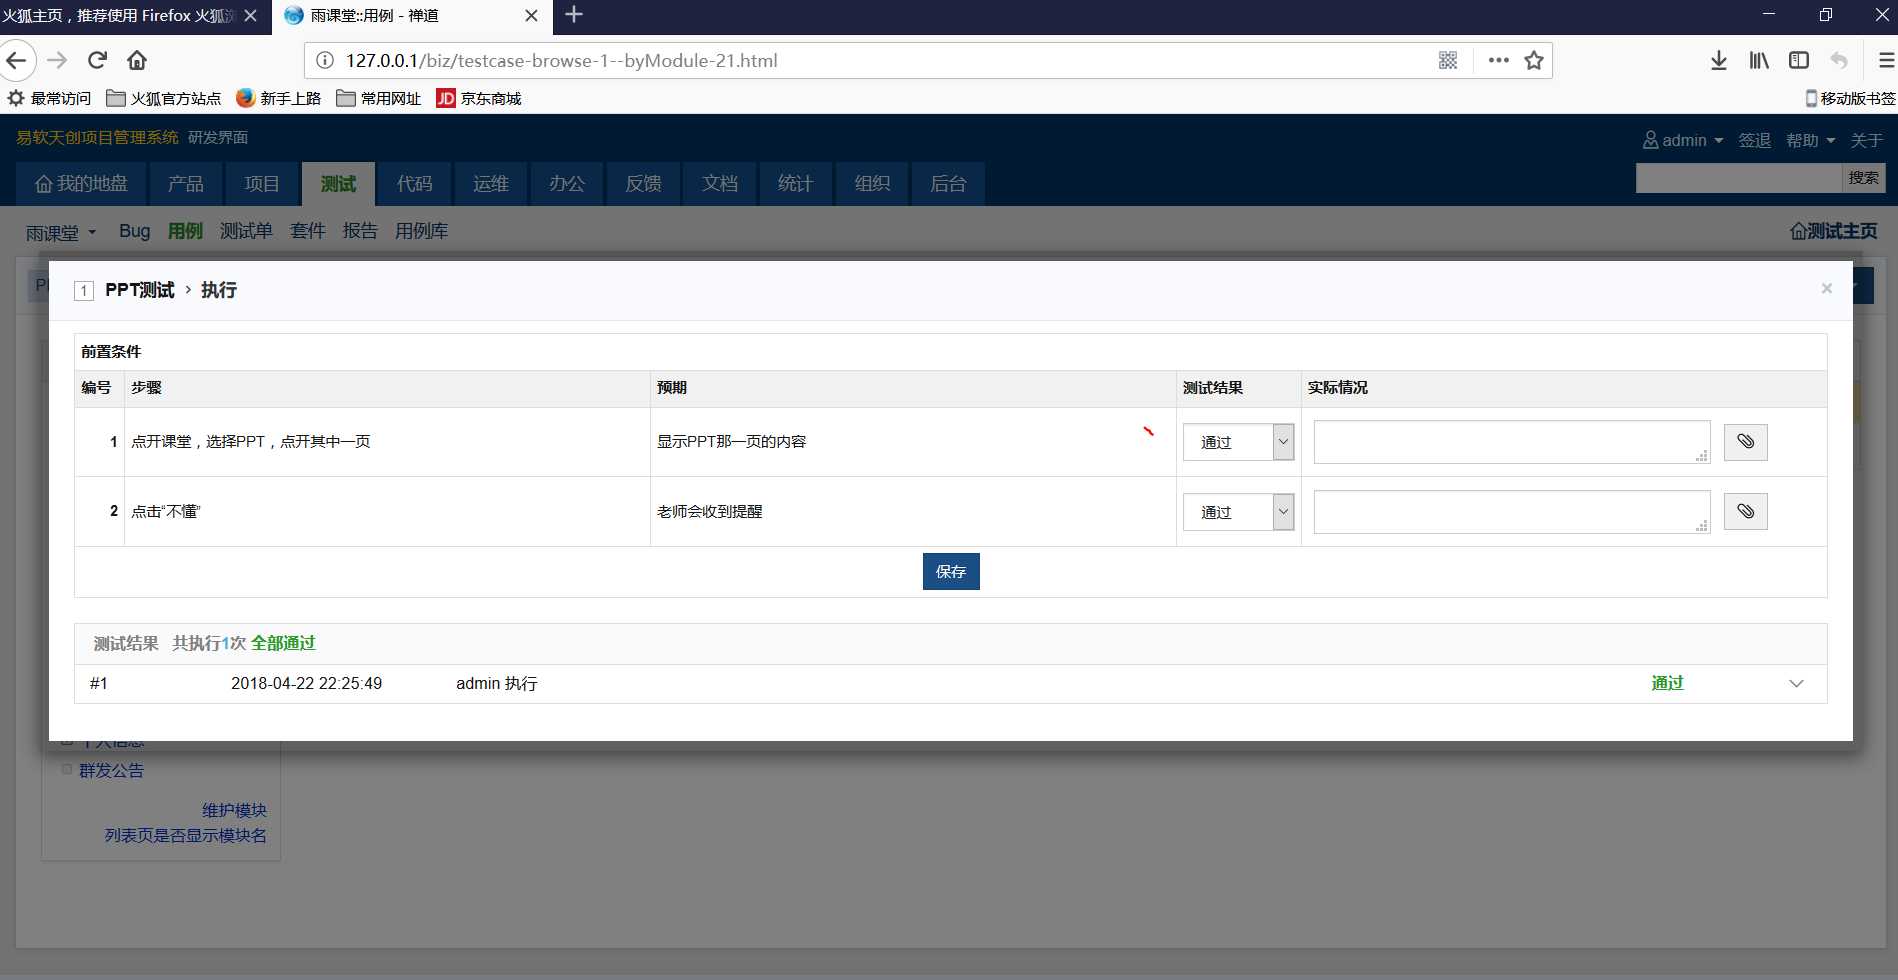Open the Bug submenu item
The width and height of the screenshot is (1898, 980).
pyautogui.click(x=134, y=231)
